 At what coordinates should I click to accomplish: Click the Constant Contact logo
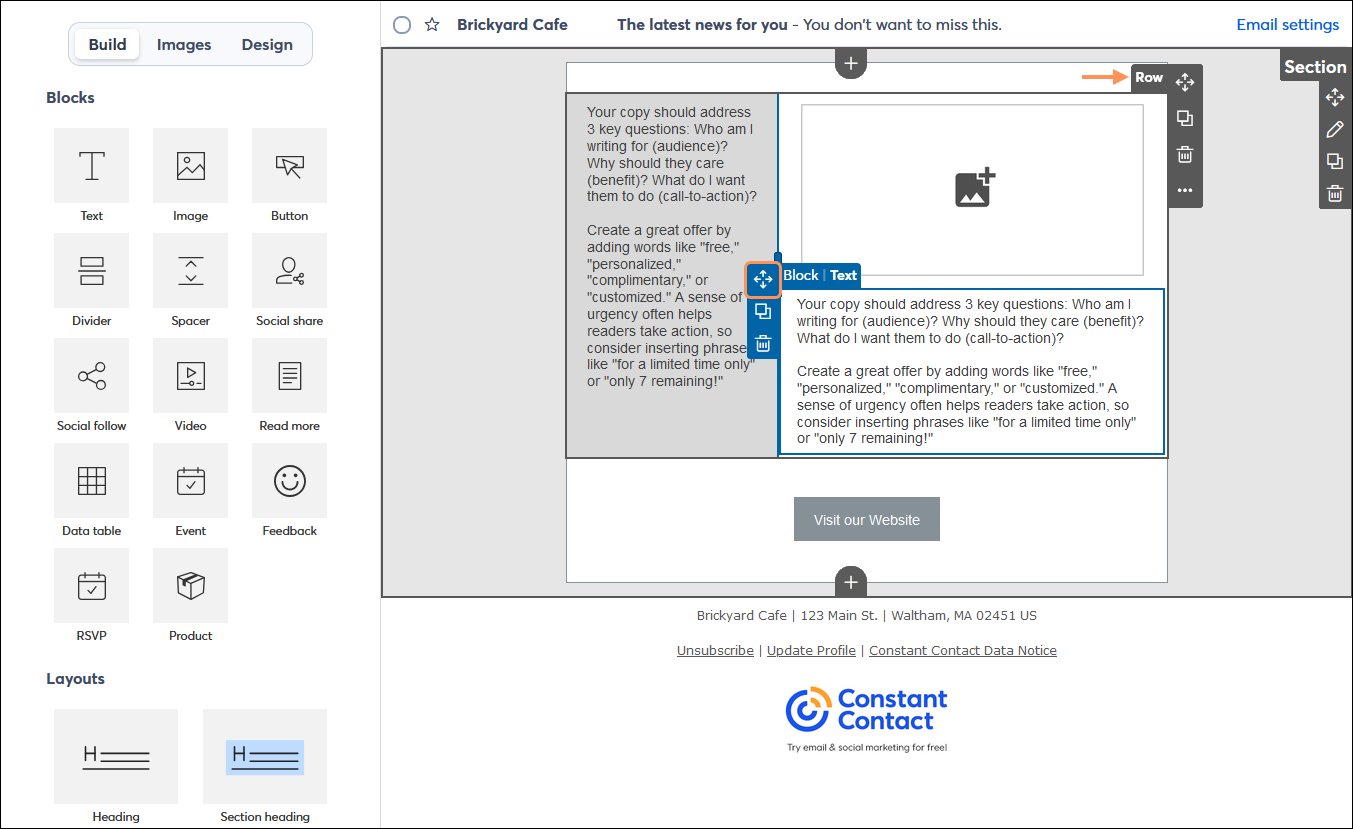[x=867, y=711]
